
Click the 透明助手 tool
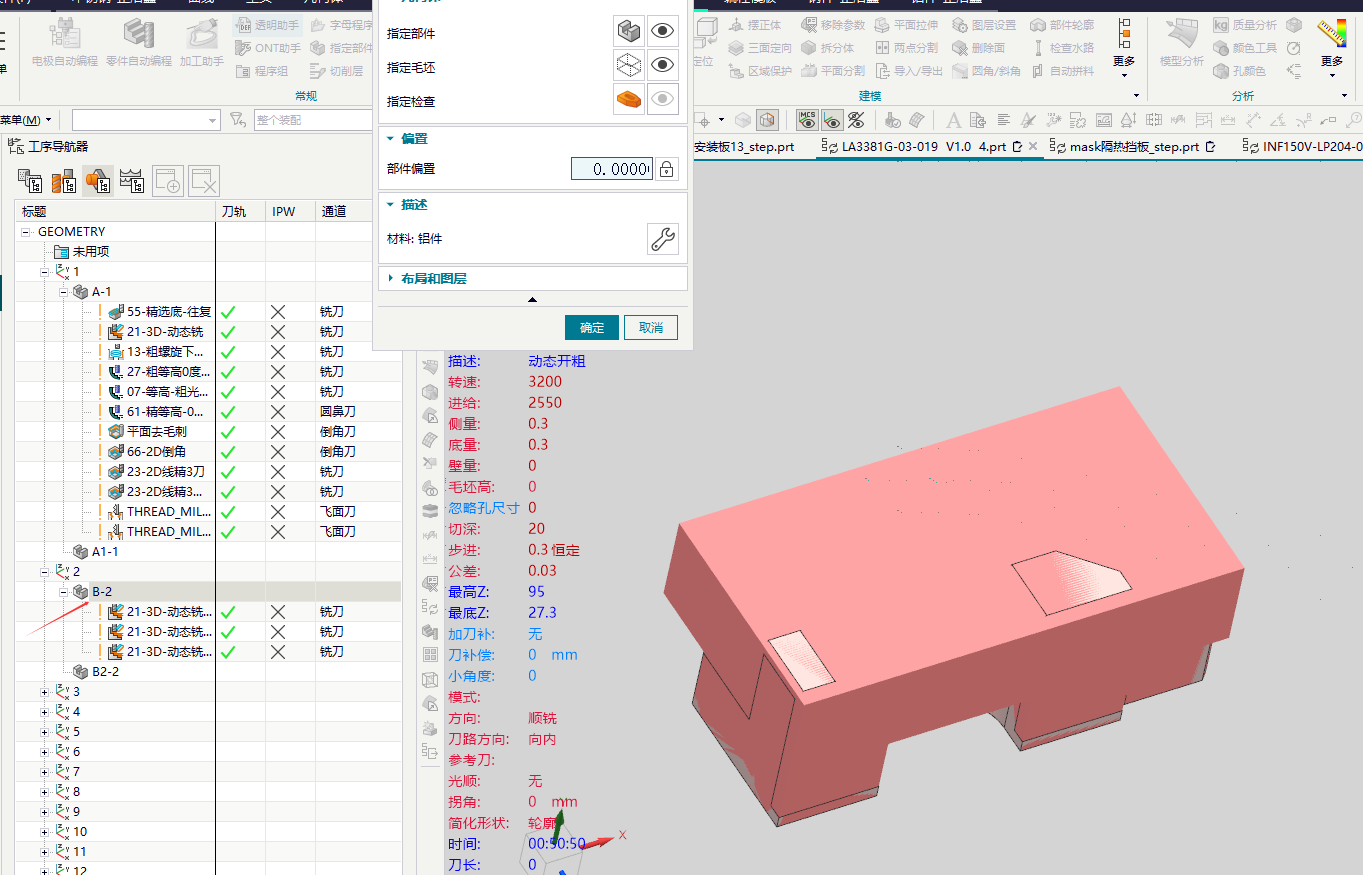click(268, 25)
